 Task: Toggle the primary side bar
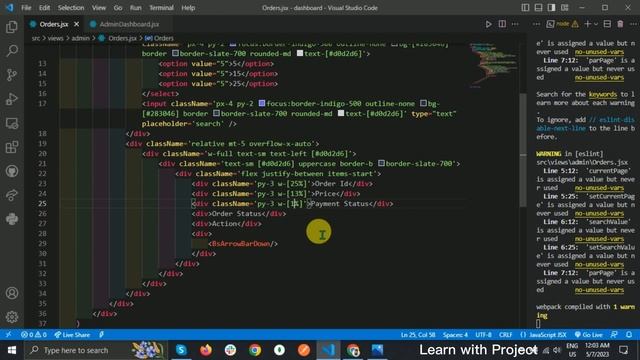click(x=525, y=8)
